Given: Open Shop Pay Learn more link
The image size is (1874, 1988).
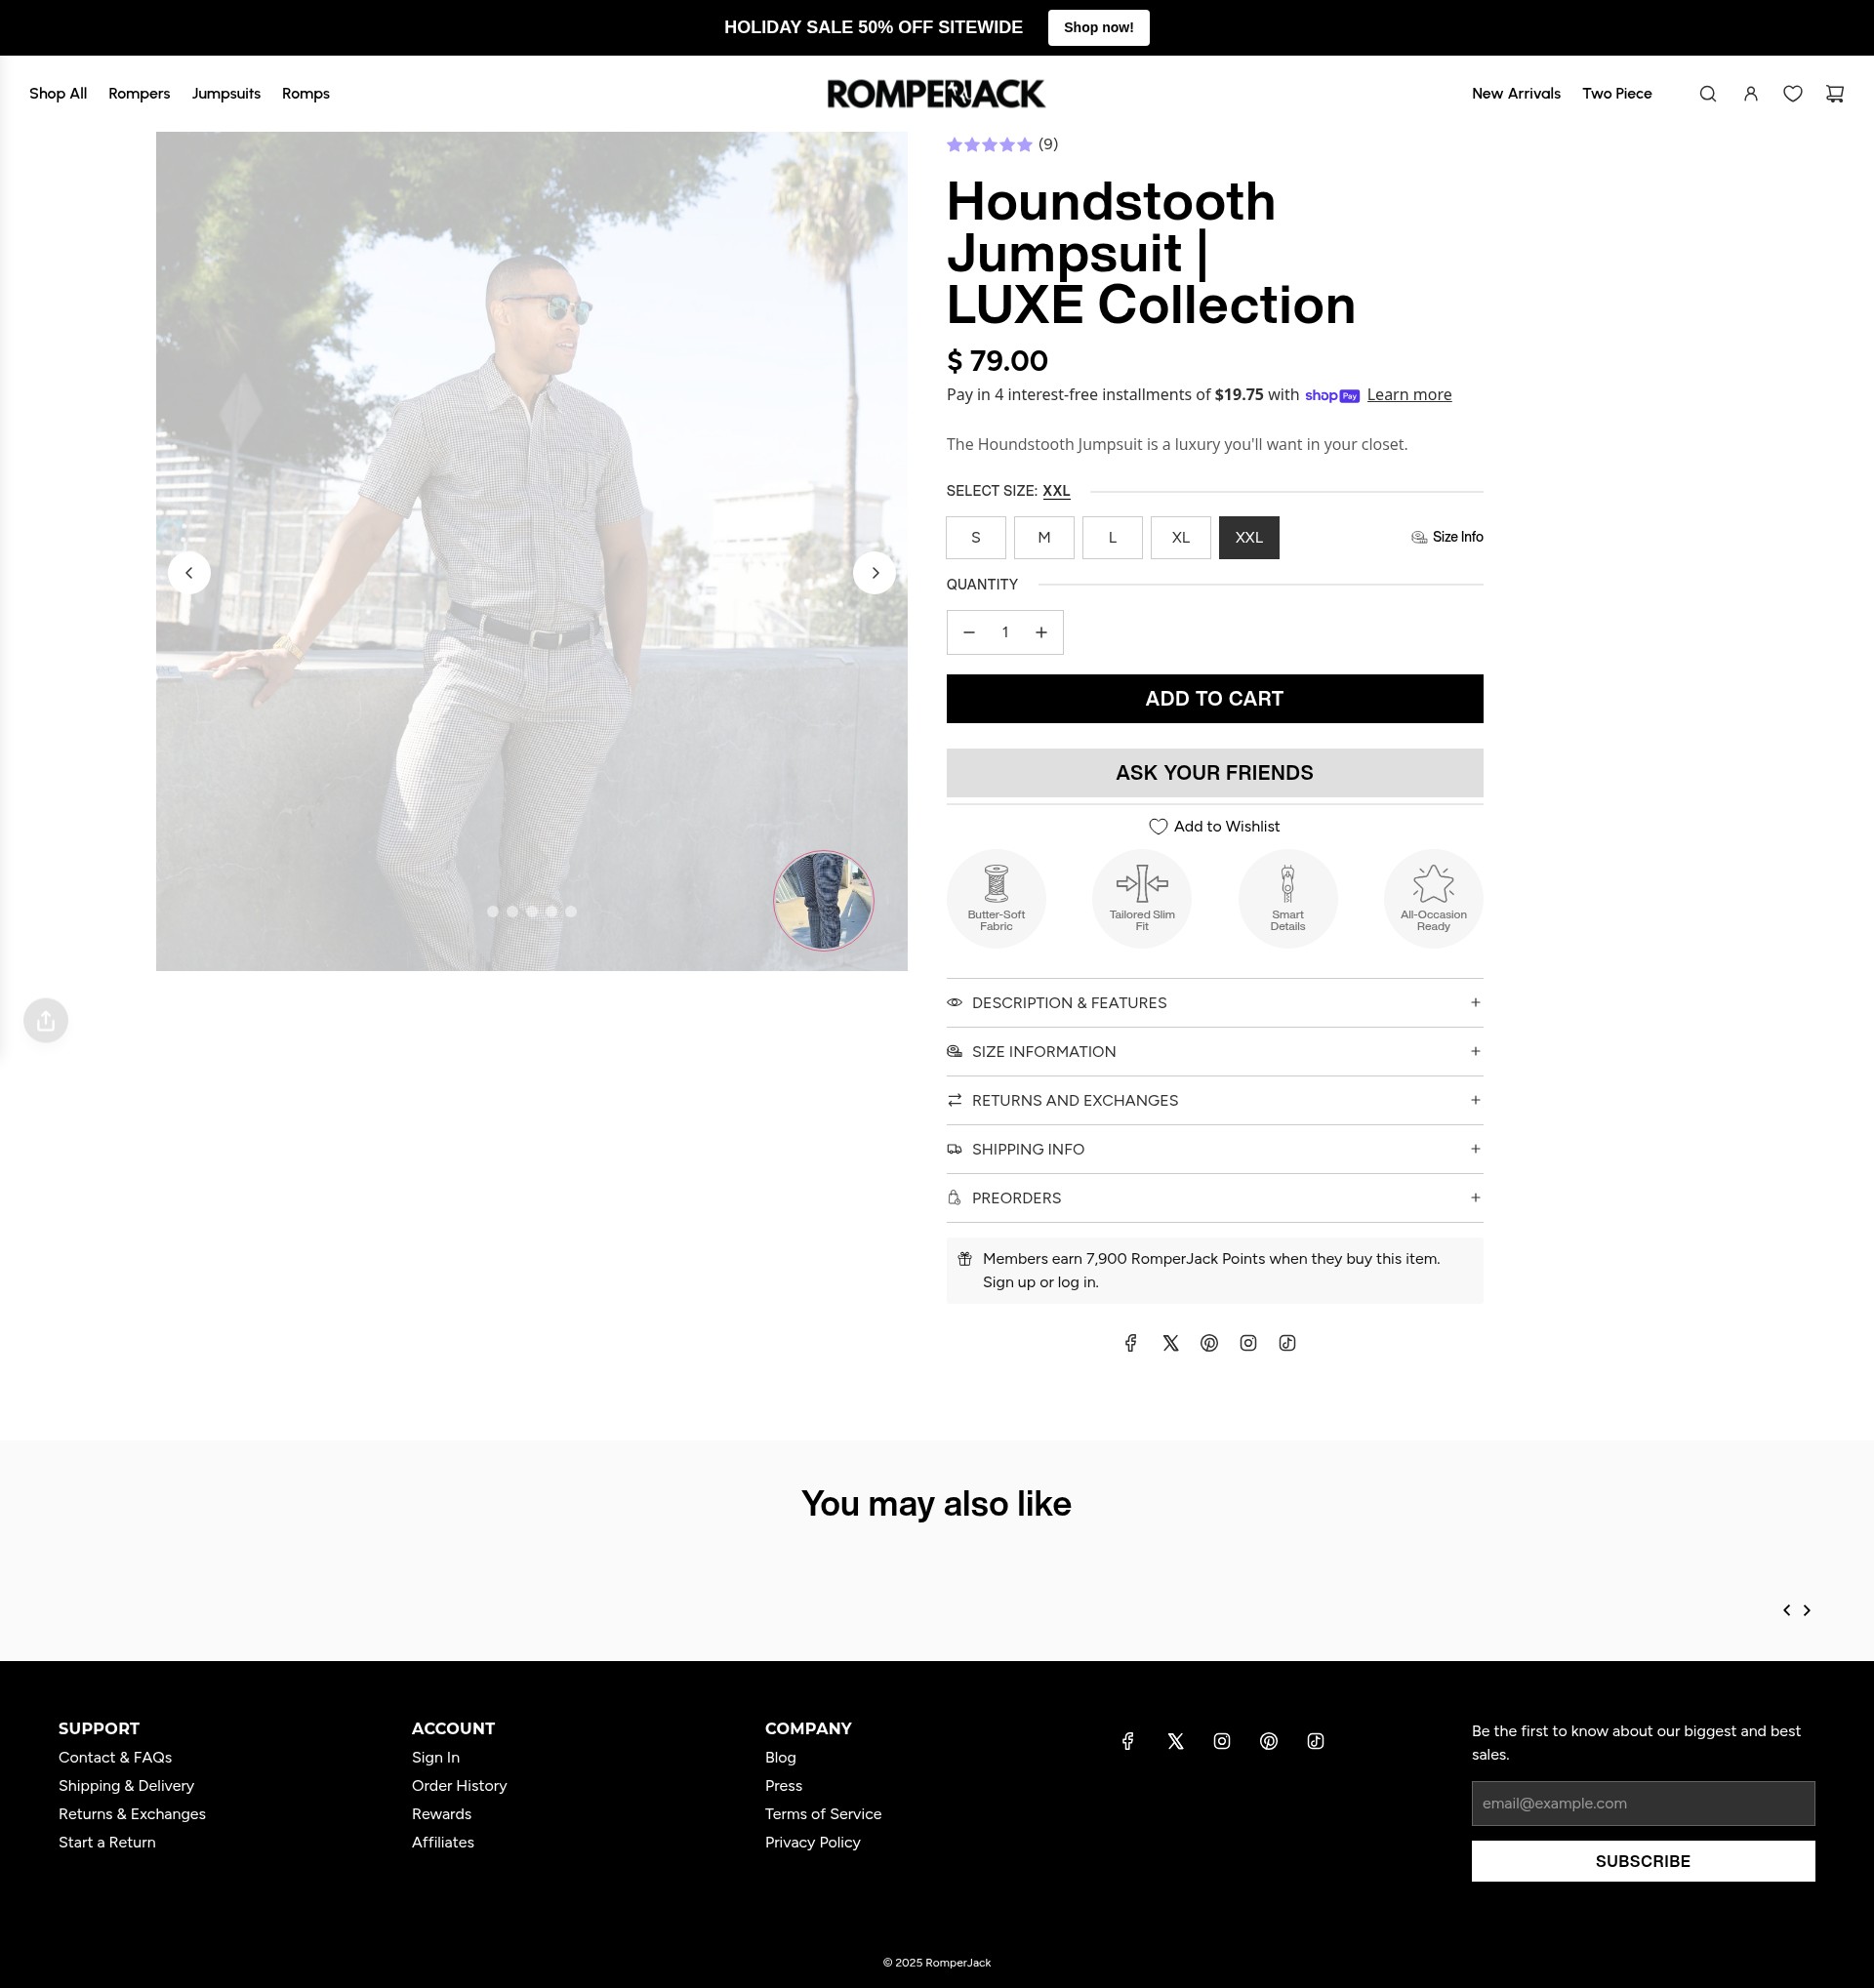Looking at the screenshot, I should (1409, 395).
